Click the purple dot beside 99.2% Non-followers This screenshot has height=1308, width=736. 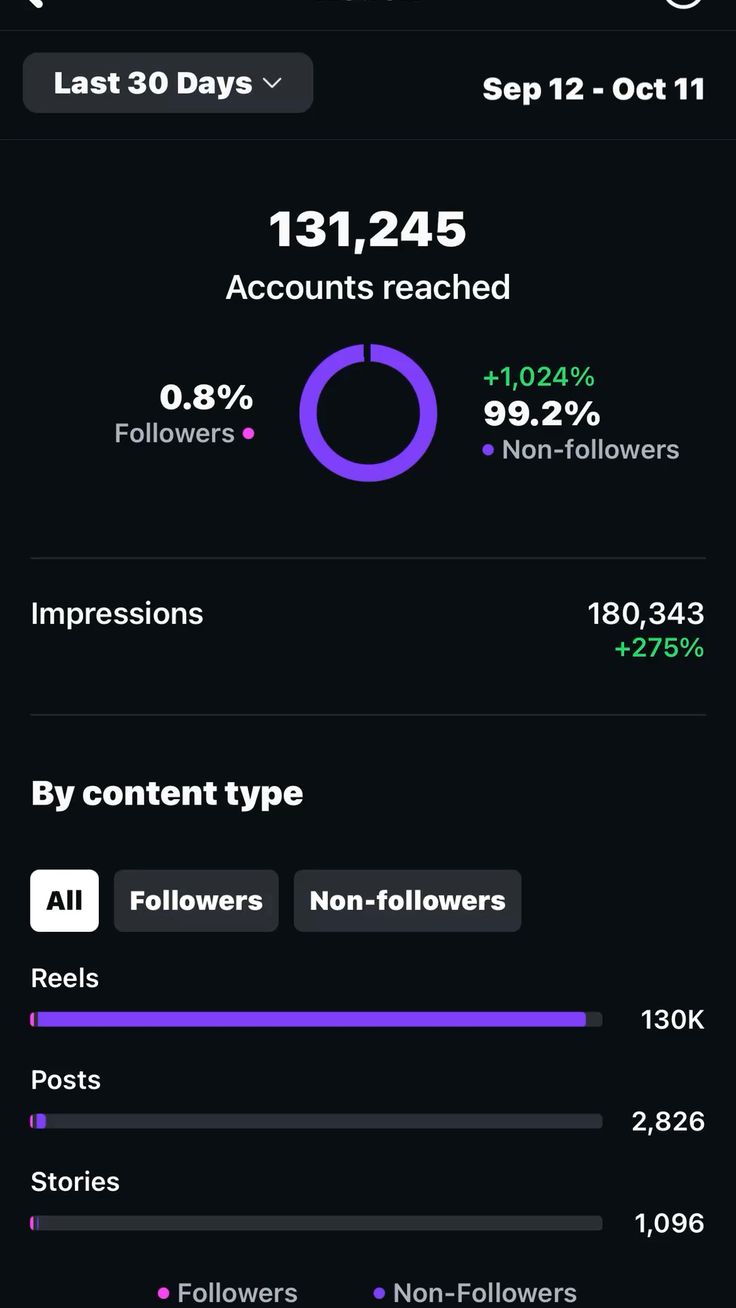pyautogui.click(x=488, y=450)
